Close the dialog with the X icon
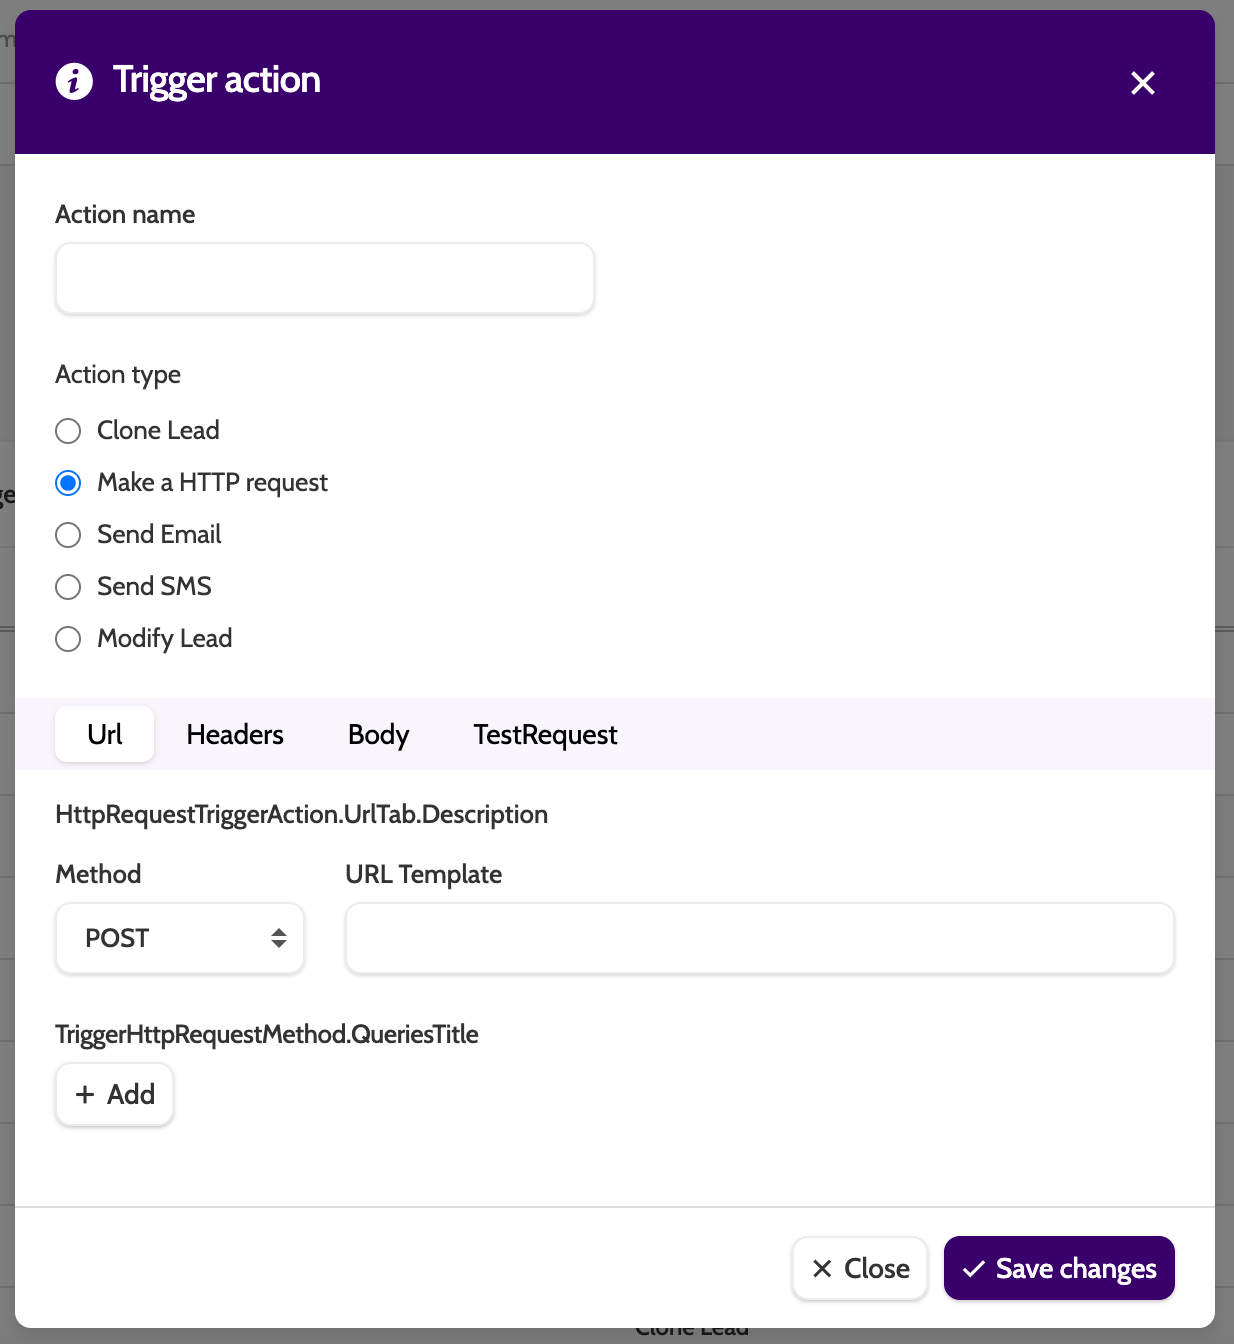 coord(1142,83)
